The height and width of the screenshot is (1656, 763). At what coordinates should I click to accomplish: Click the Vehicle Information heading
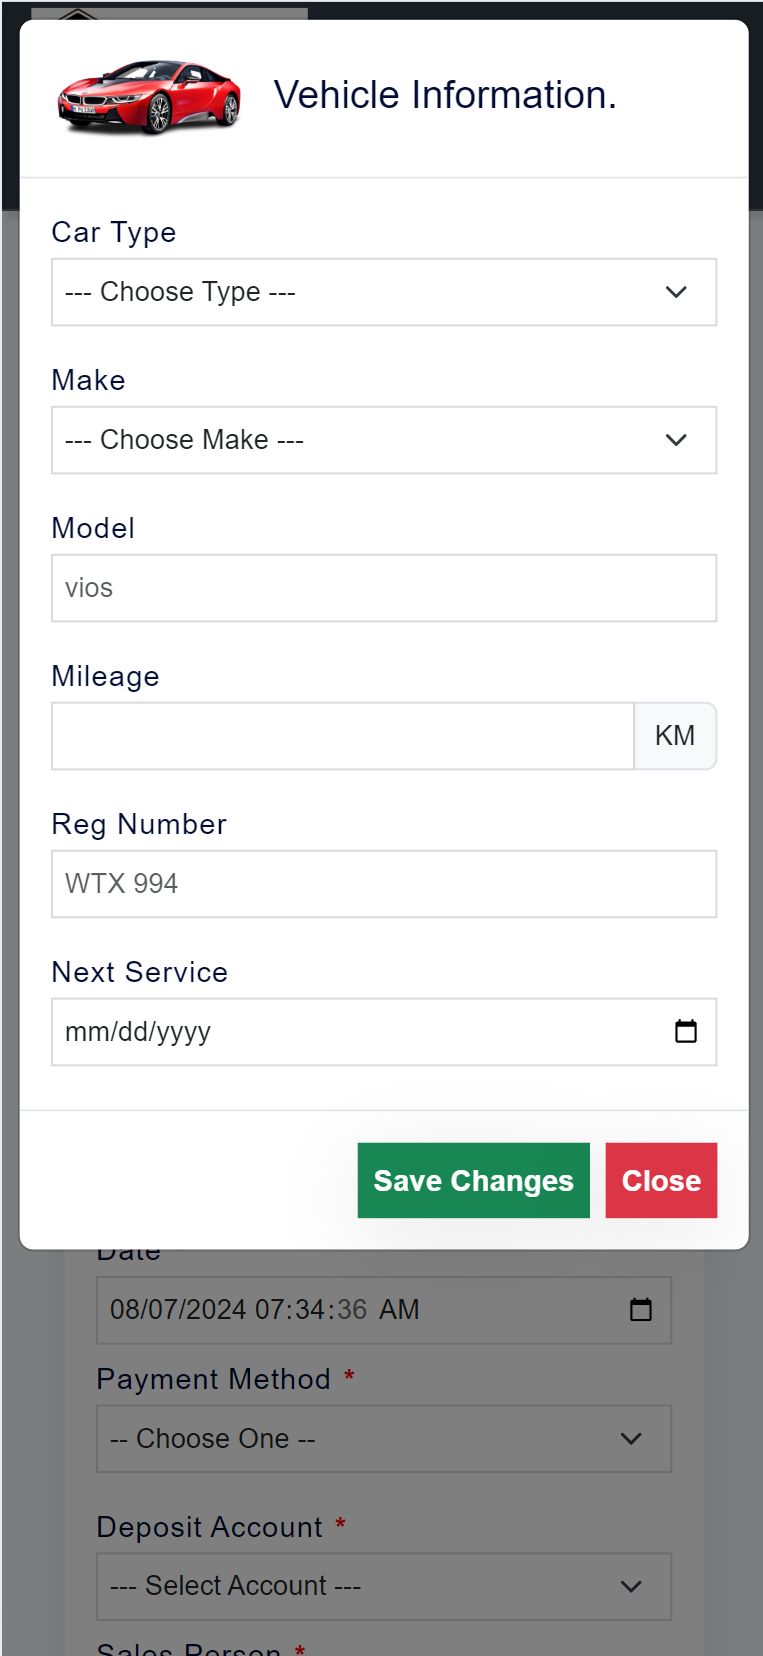445,95
